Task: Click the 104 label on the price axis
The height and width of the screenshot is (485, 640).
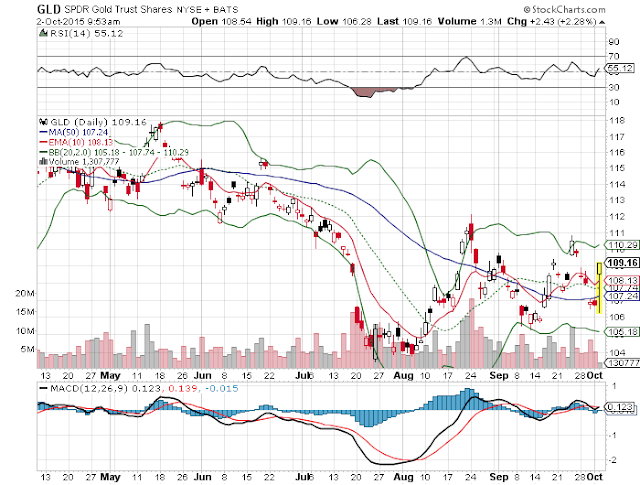Action: coord(616,352)
